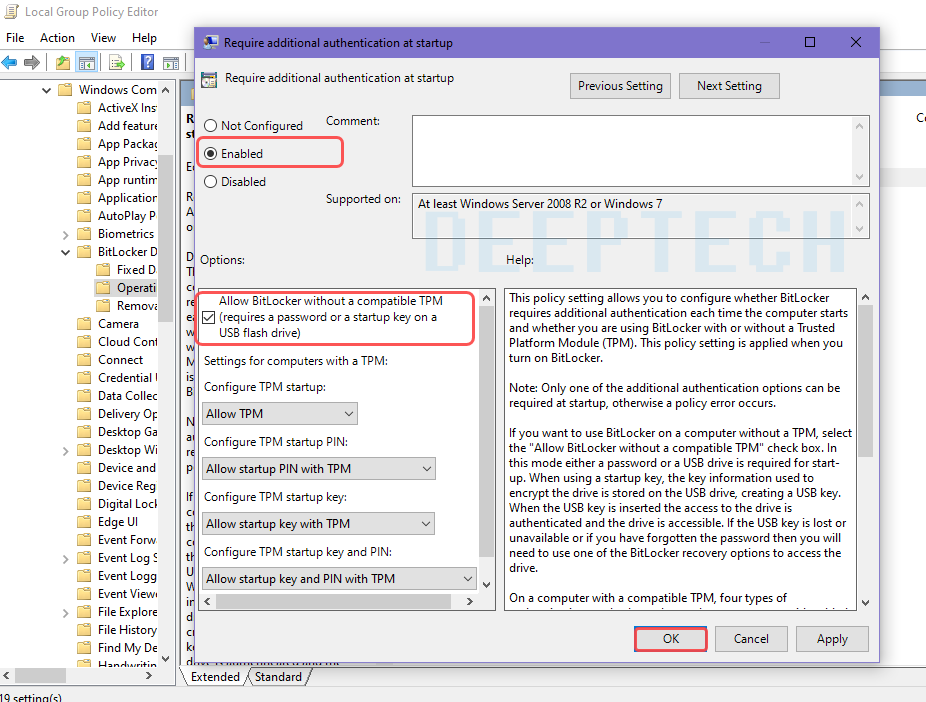The height and width of the screenshot is (702, 926).
Task: Click the Connect folder icon
Action: tap(85, 360)
